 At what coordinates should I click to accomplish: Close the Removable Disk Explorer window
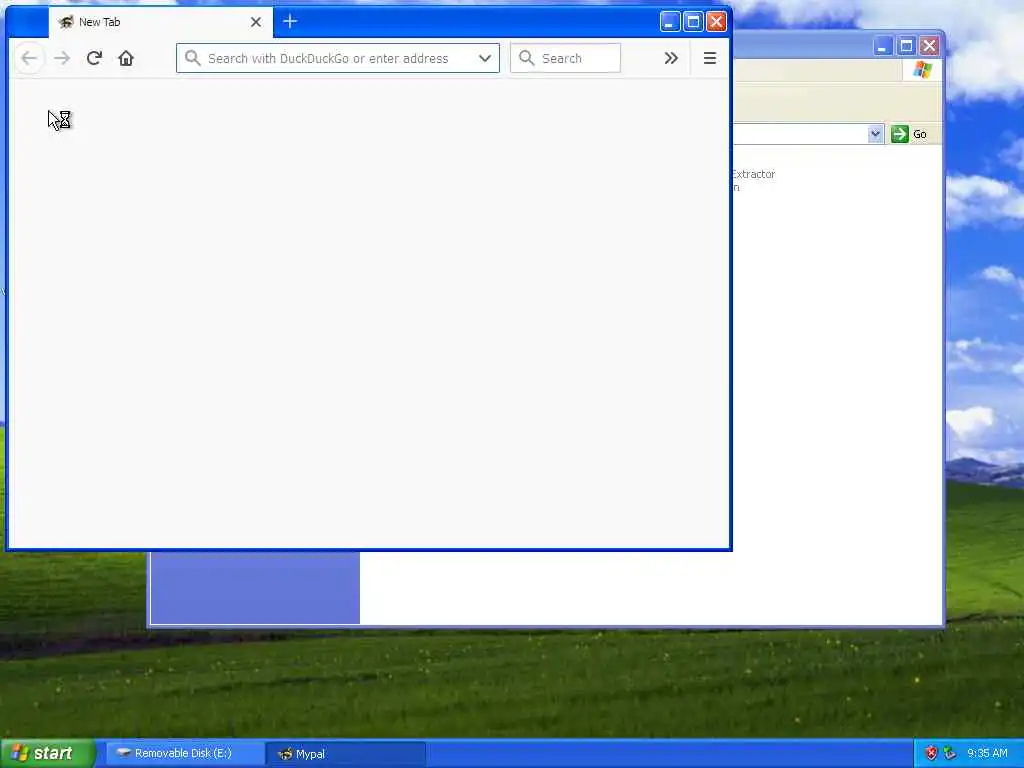pos(929,46)
